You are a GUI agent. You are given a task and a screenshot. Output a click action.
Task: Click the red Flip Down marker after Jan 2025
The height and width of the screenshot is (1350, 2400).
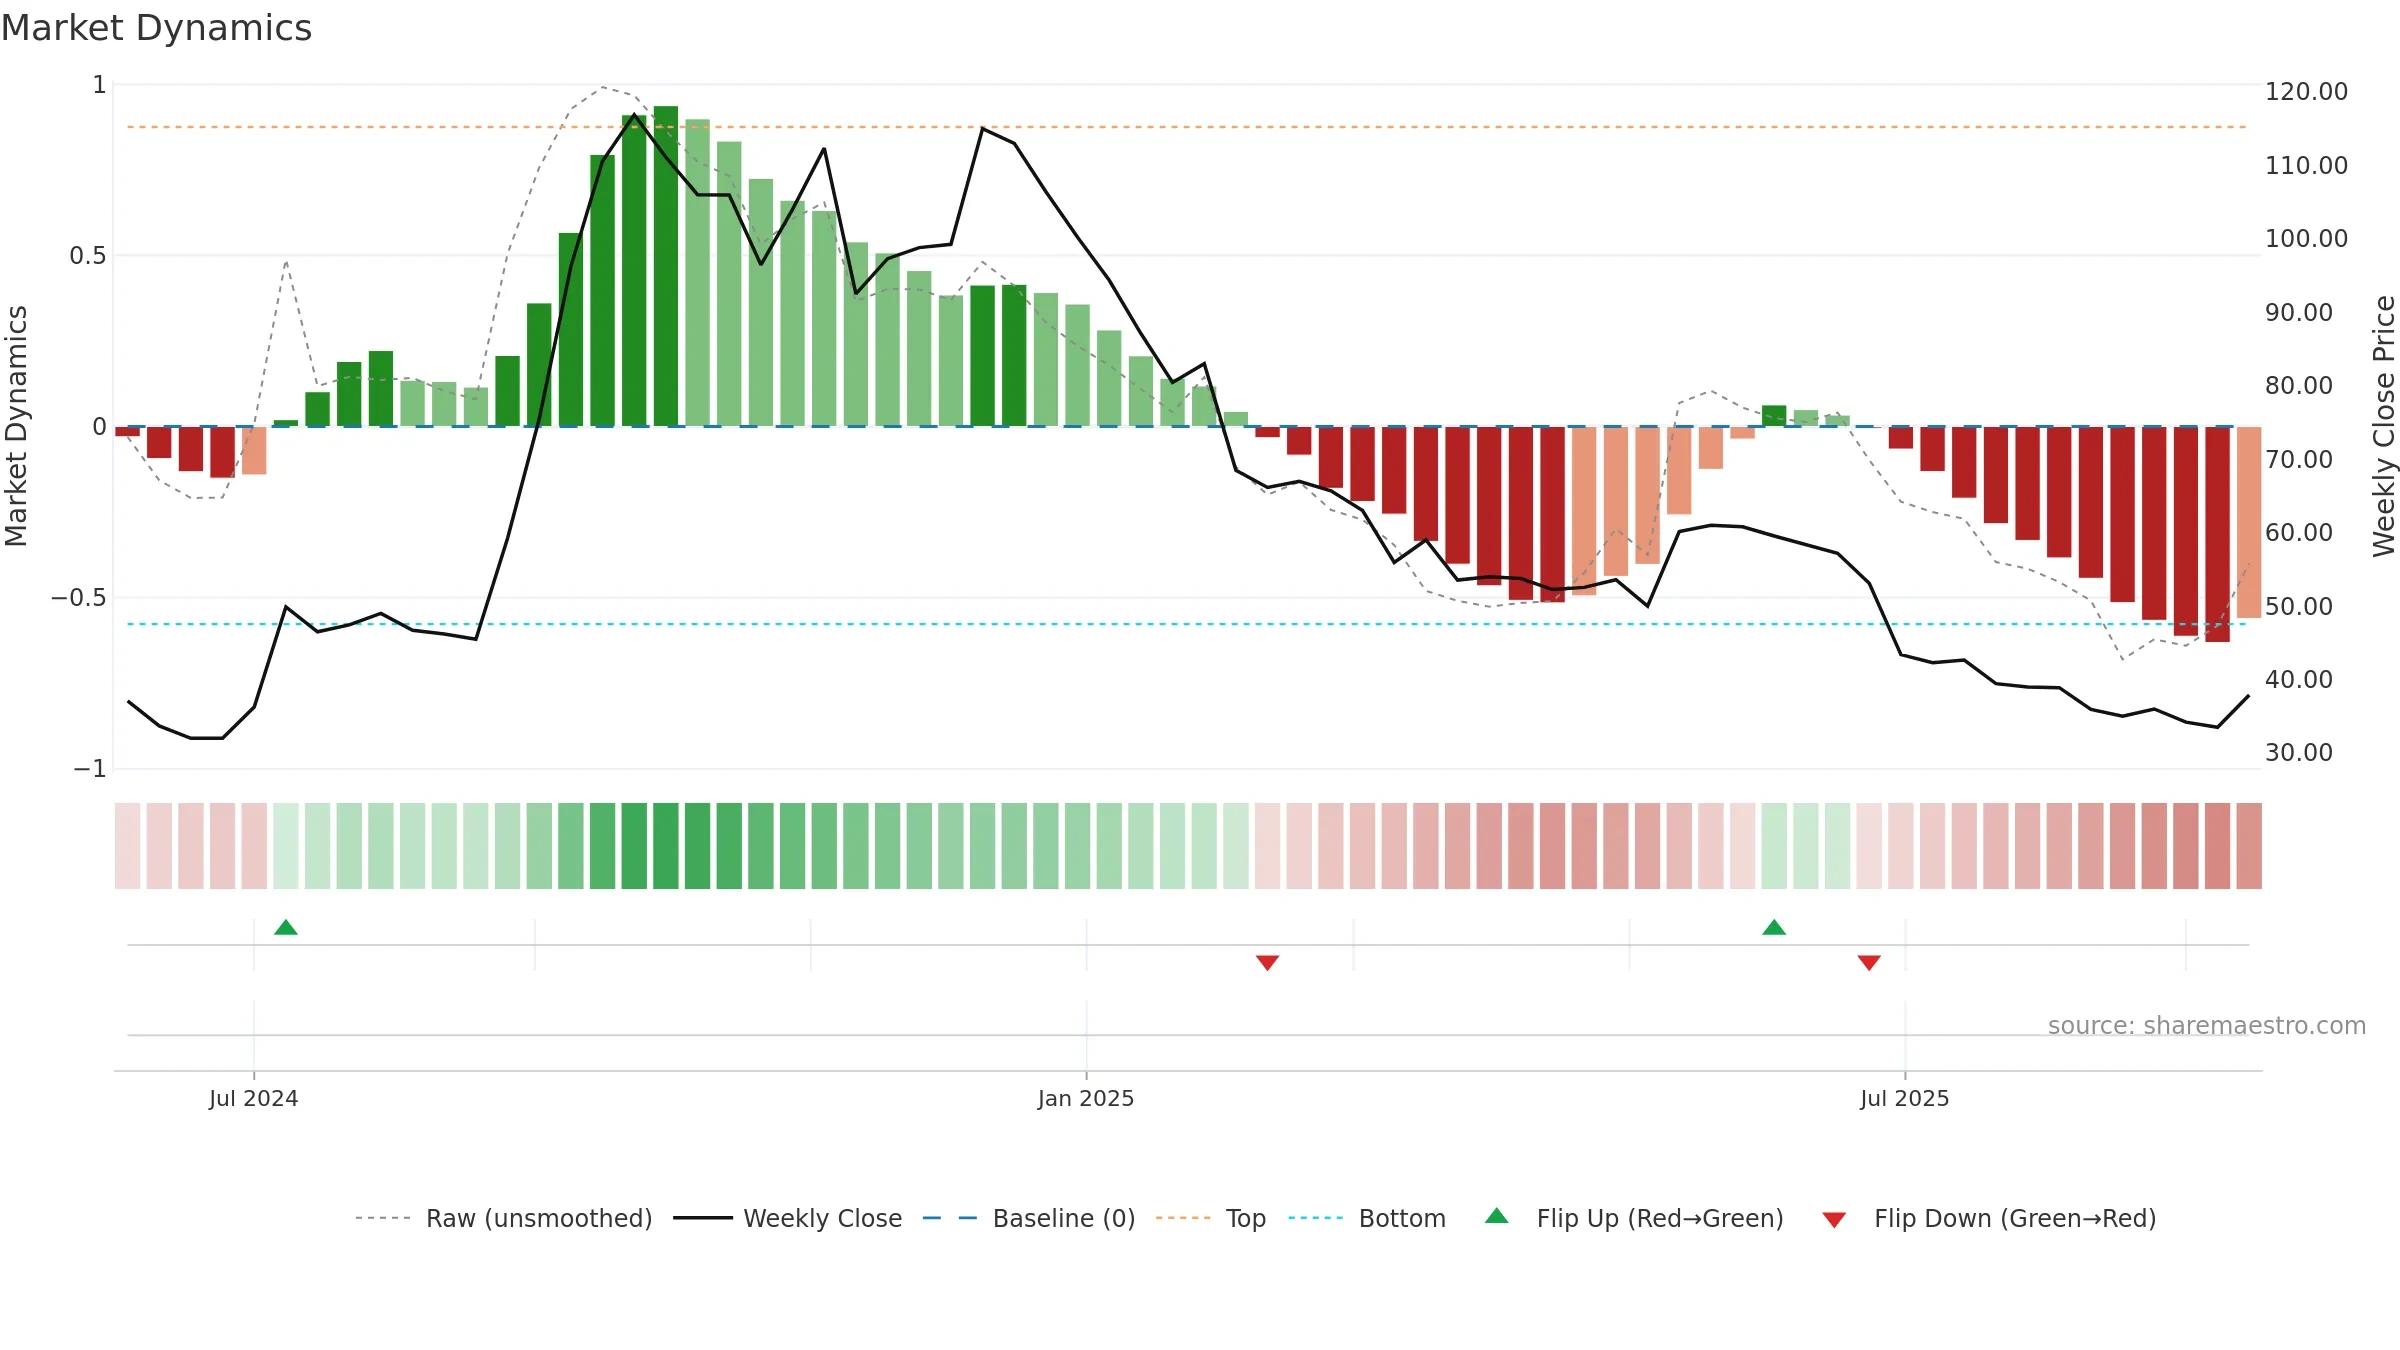(x=1267, y=962)
